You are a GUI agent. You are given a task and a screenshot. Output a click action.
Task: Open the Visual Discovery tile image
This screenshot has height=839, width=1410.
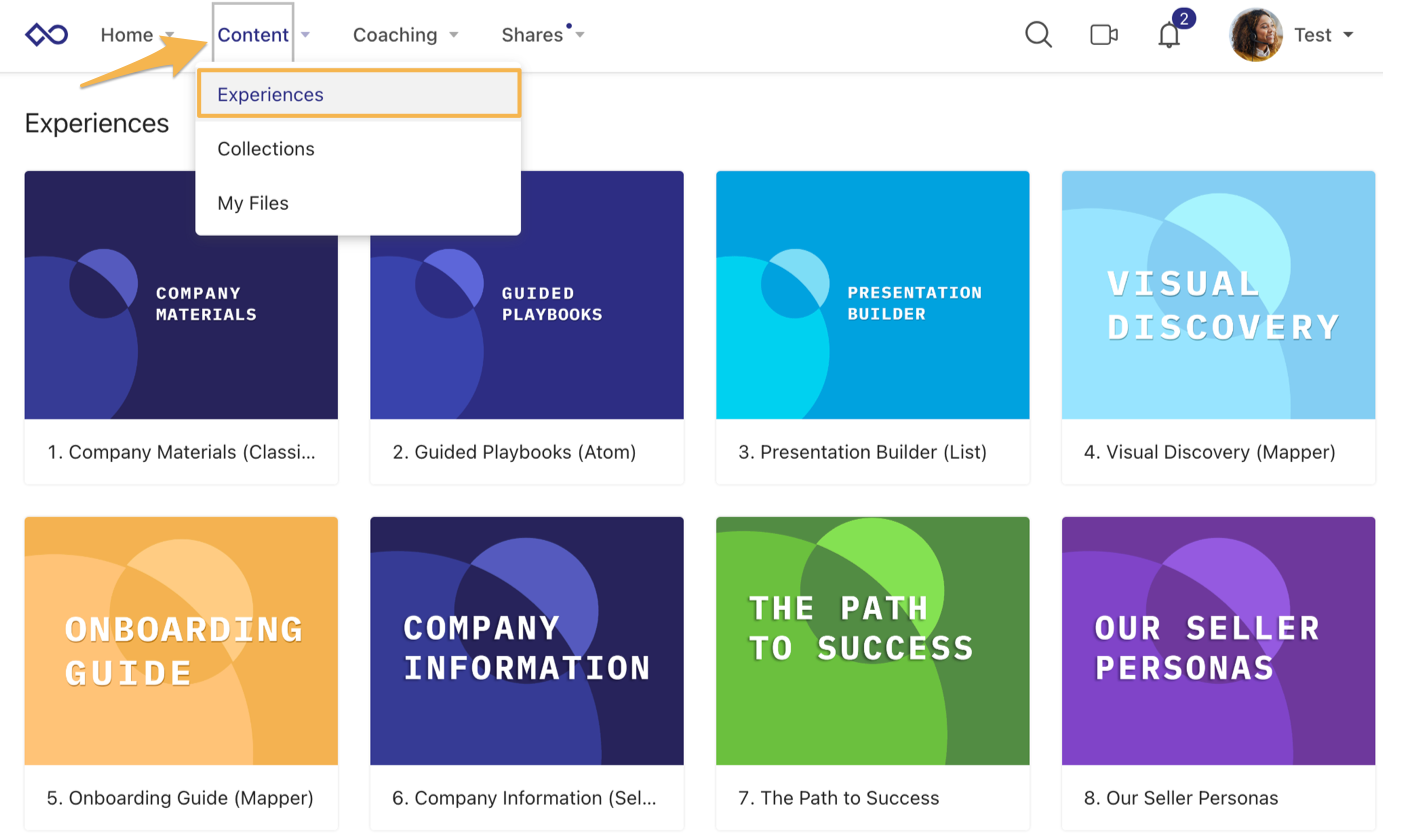(1218, 295)
